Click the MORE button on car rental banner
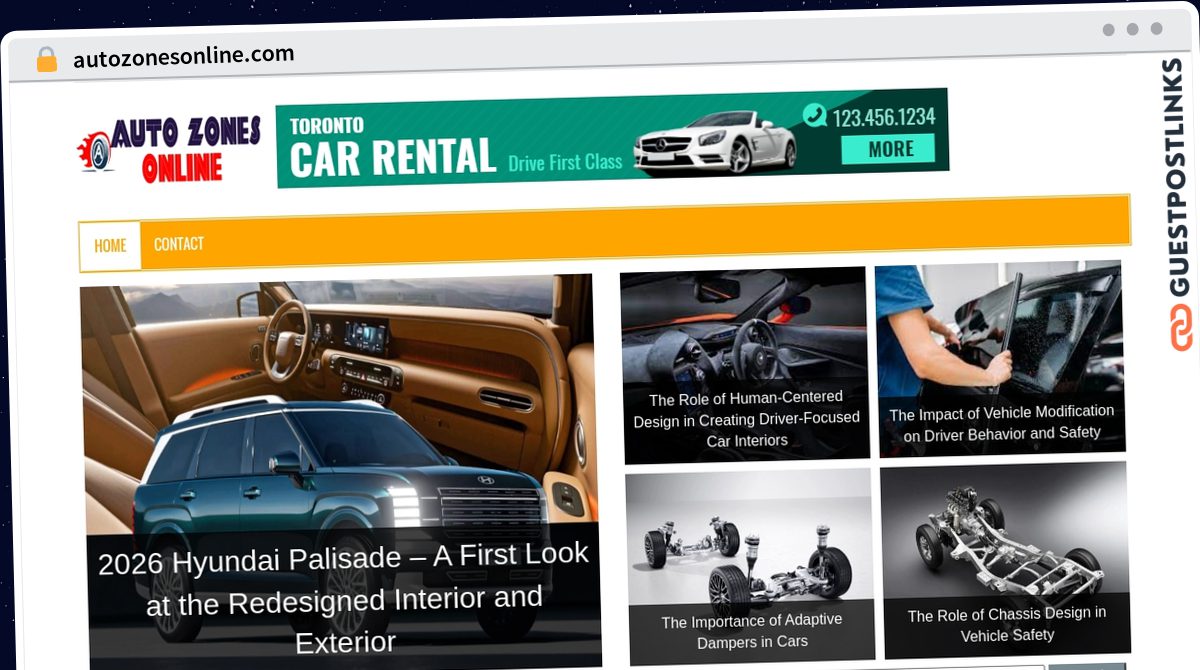 point(889,149)
